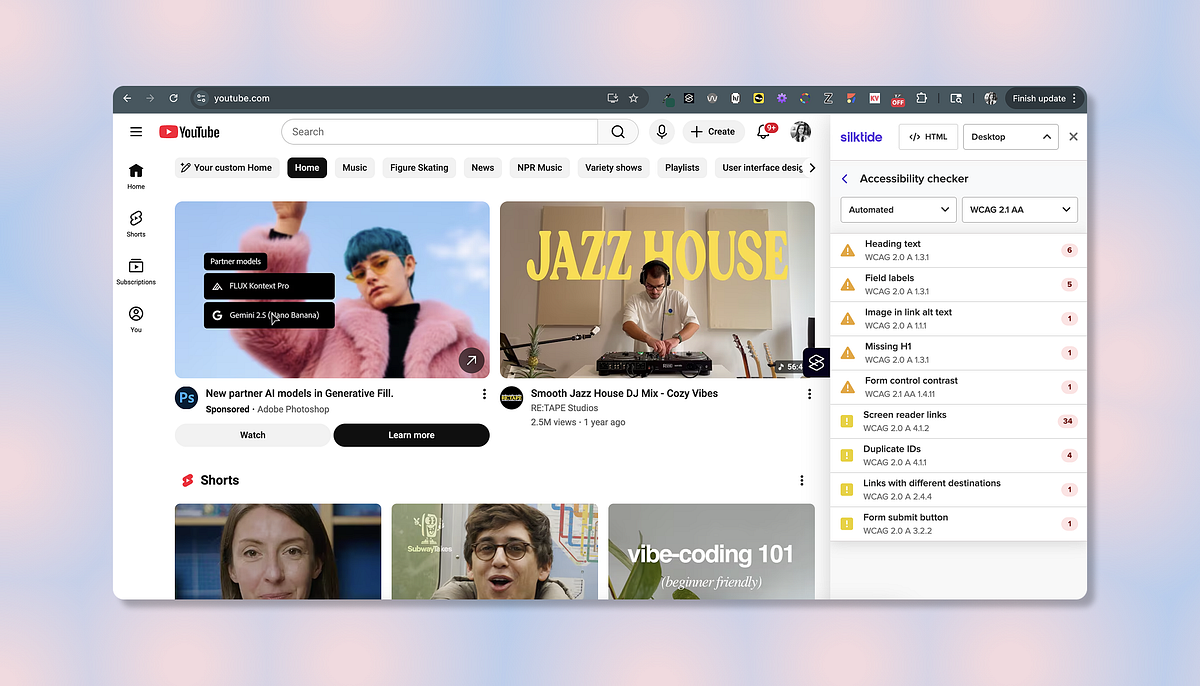Open the Smooth Jazz House DJ Mix title
Image resolution: width=1200 pixels, height=686 pixels.
[x=624, y=394]
